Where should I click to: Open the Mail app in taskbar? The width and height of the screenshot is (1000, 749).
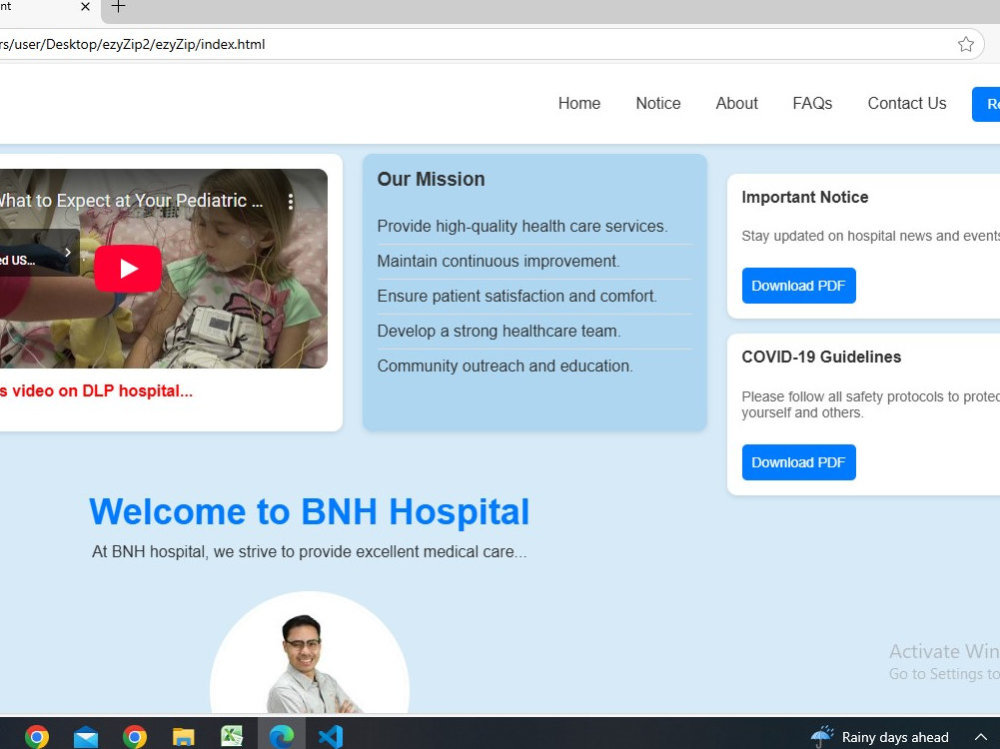point(85,736)
